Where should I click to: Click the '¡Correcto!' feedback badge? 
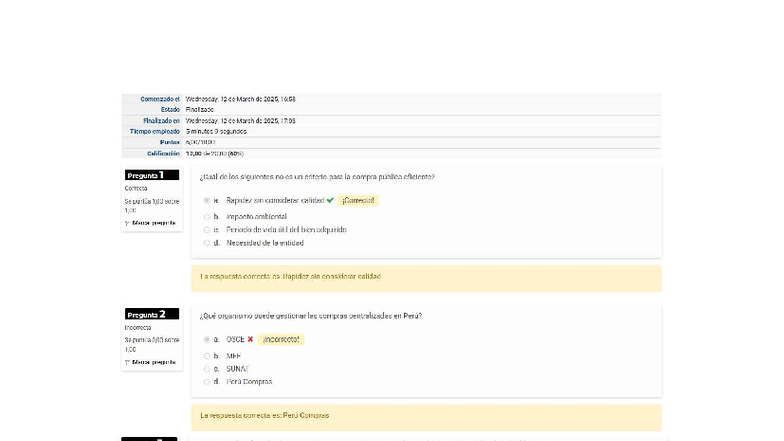click(358, 200)
